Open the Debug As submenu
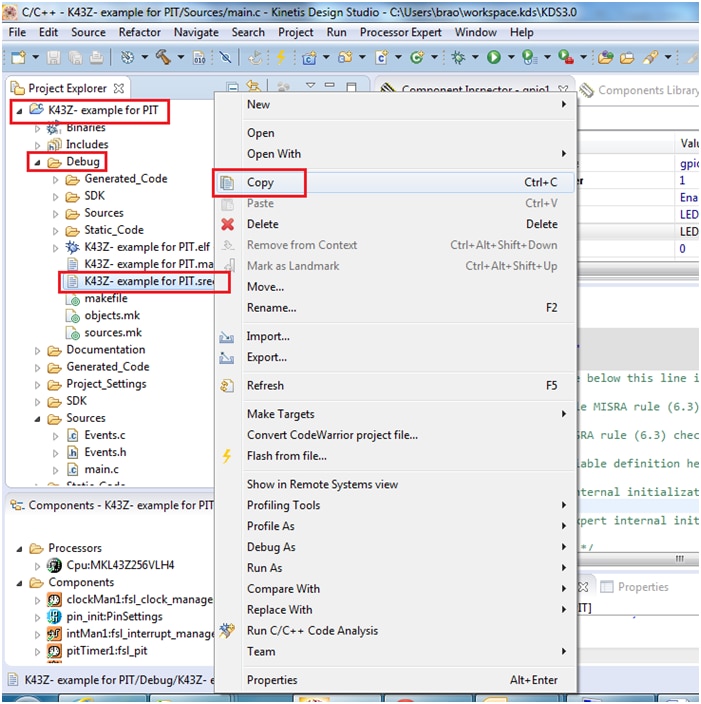 coord(395,547)
